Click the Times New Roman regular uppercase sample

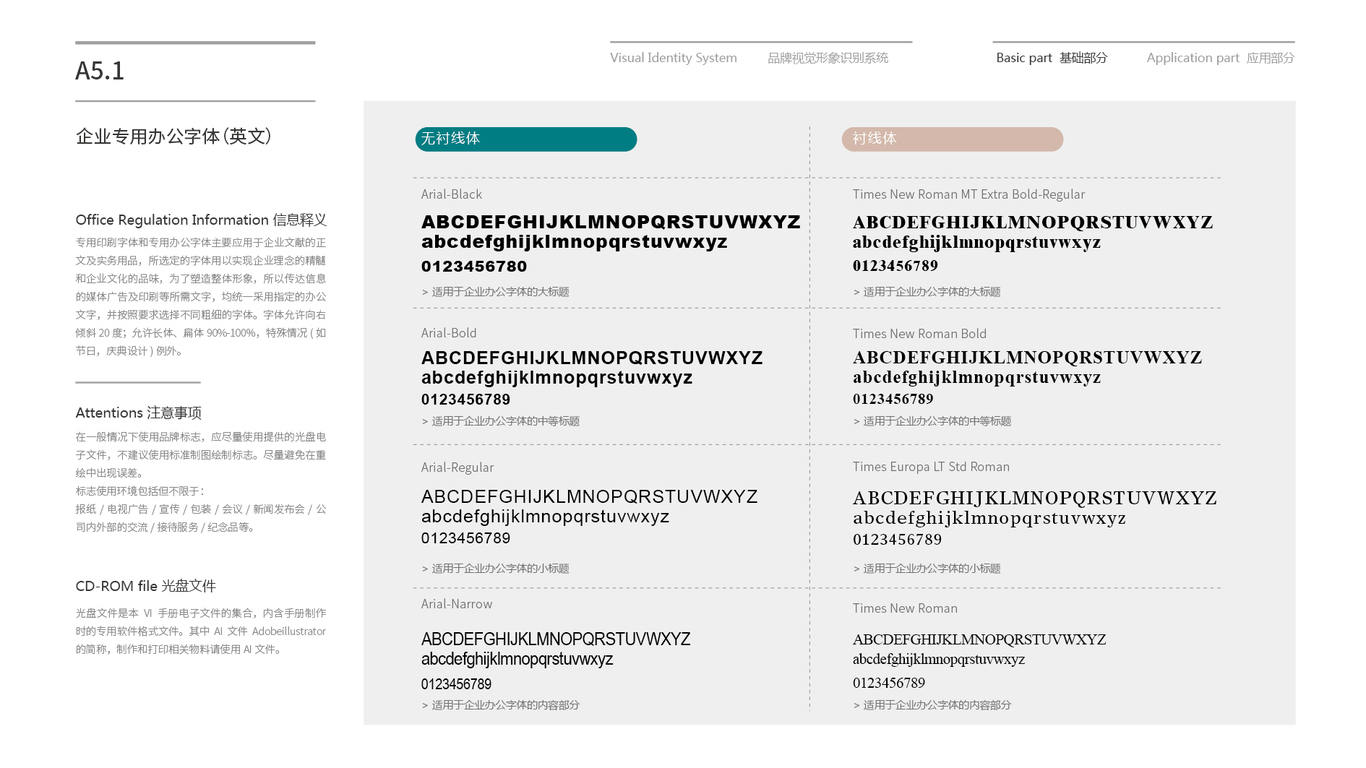pos(979,639)
